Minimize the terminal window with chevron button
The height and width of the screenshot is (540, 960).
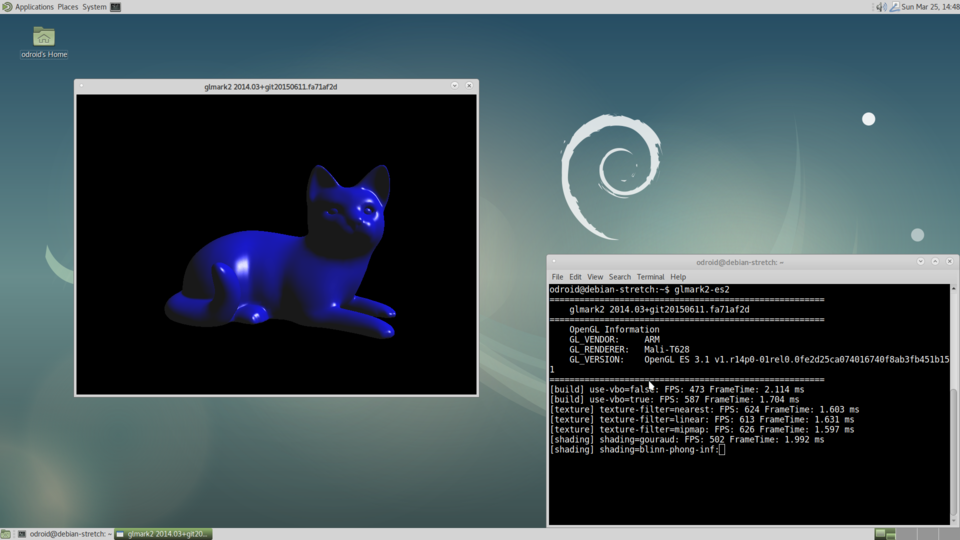point(920,261)
